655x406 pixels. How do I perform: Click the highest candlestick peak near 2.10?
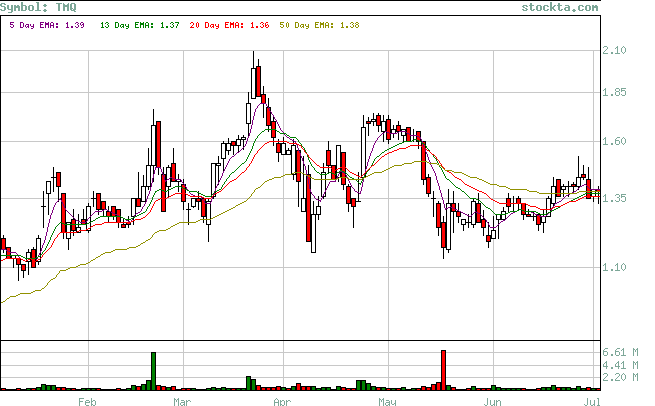click(254, 75)
